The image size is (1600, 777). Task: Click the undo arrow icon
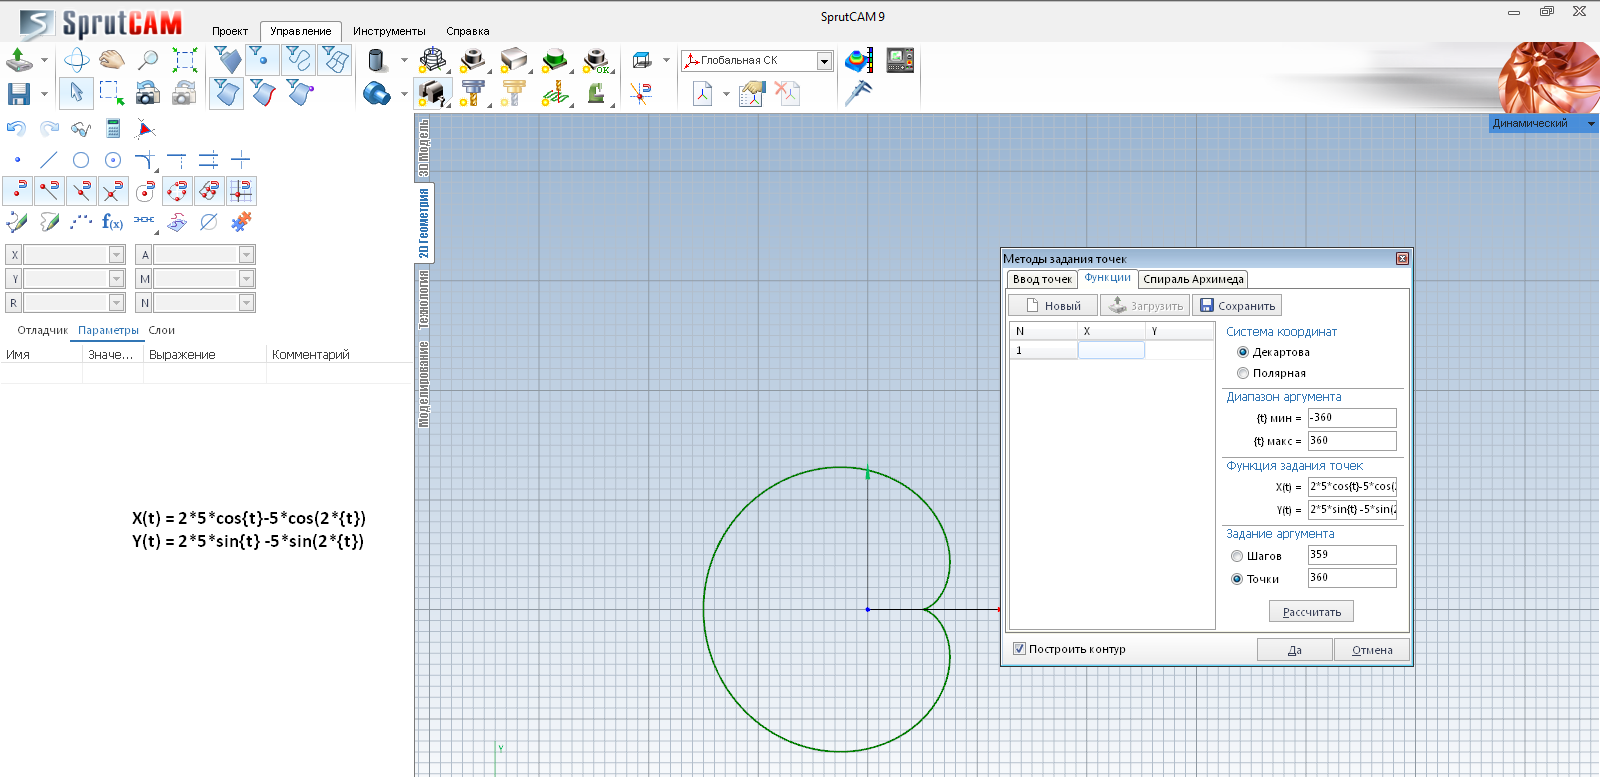coord(16,129)
